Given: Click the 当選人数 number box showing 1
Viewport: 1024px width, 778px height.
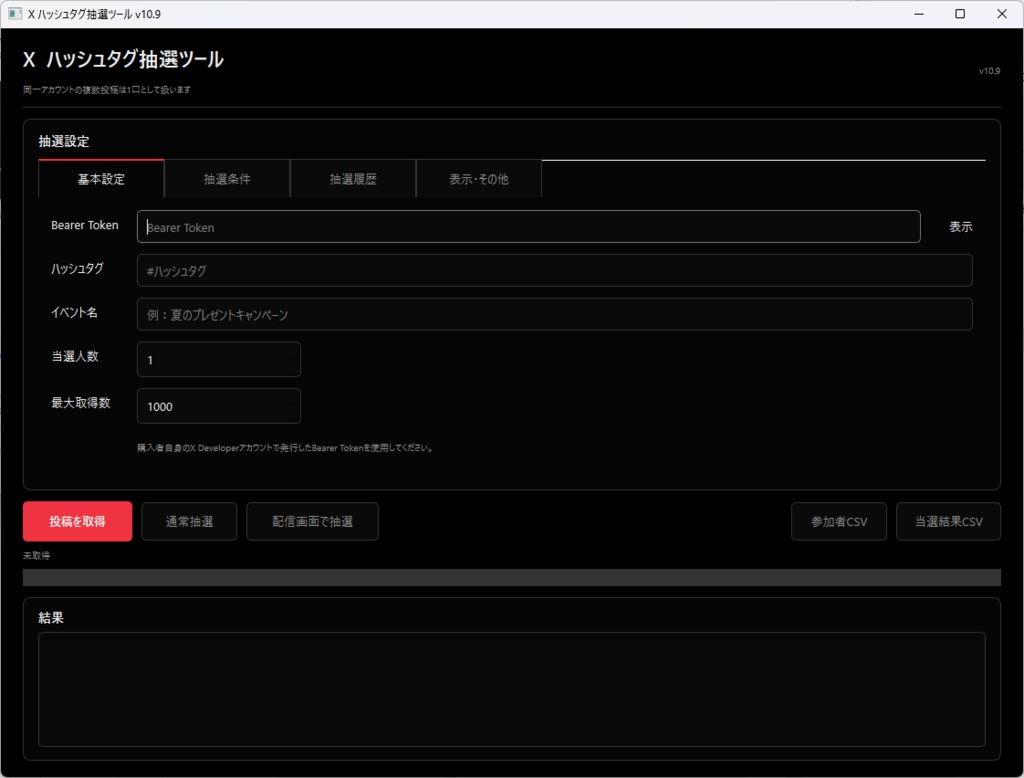Looking at the screenshot, I should click(219, 359).
